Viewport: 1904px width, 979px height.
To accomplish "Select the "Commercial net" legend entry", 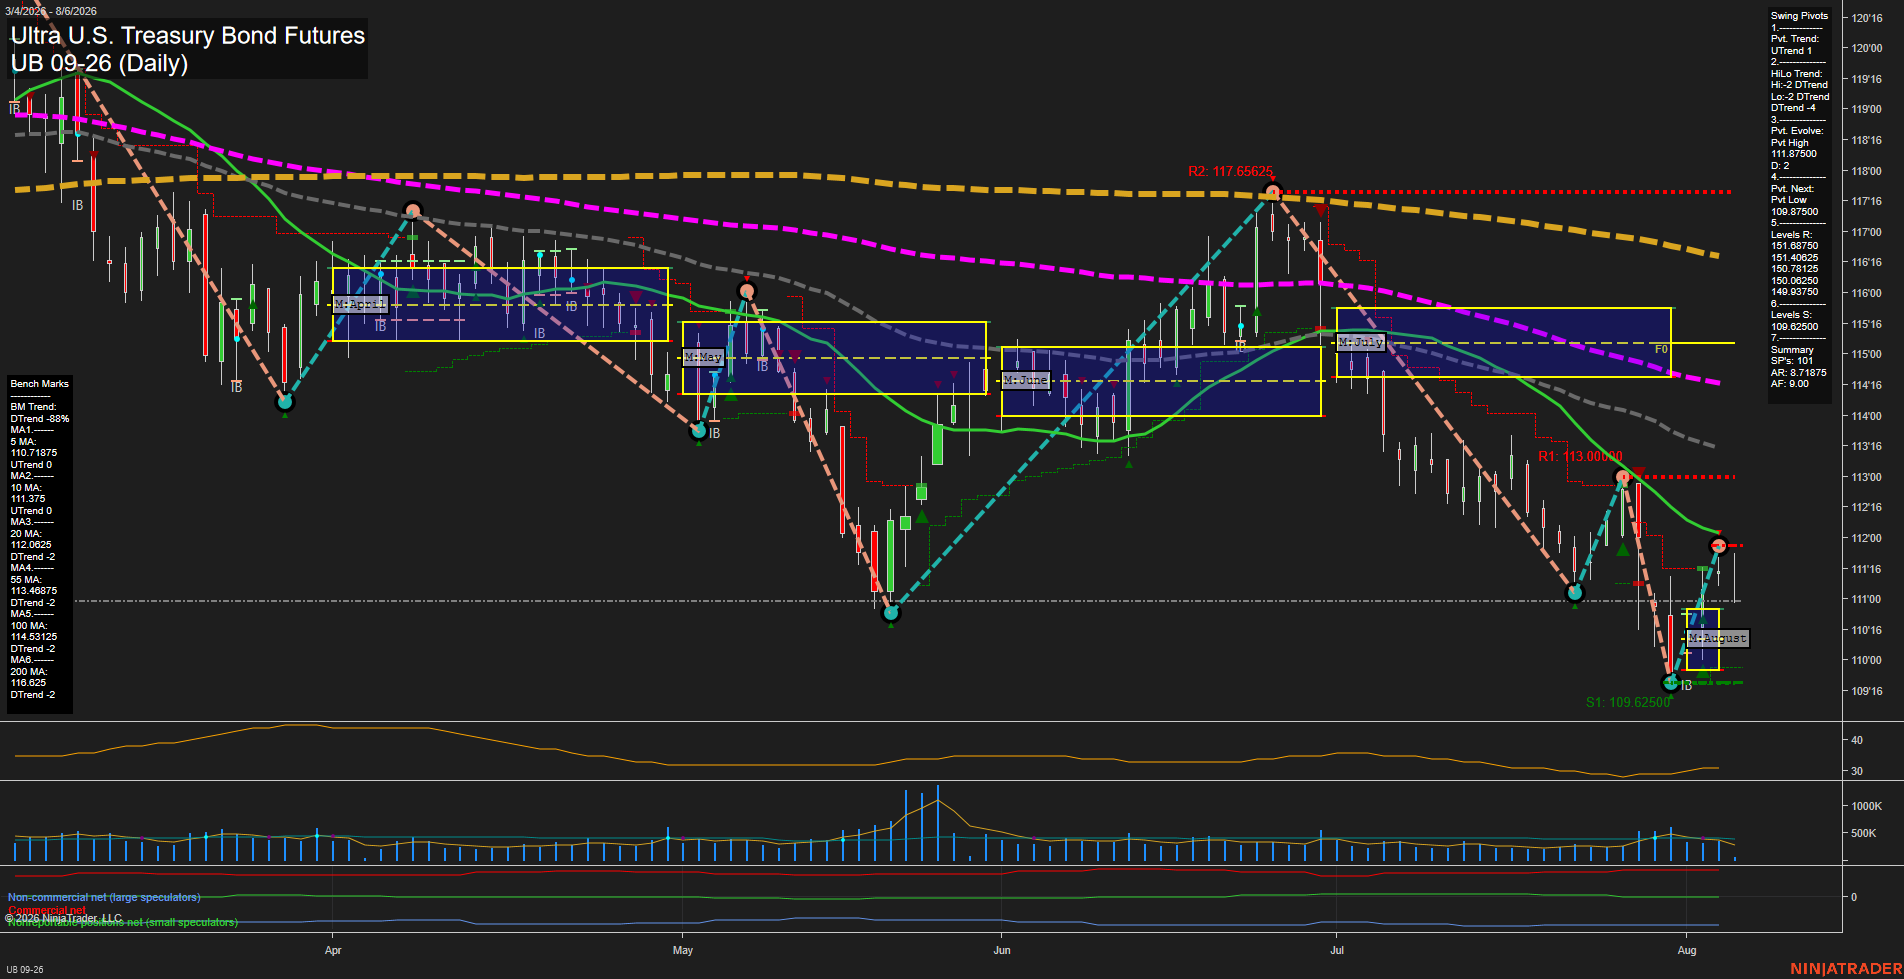I will [x=47, y=910].
